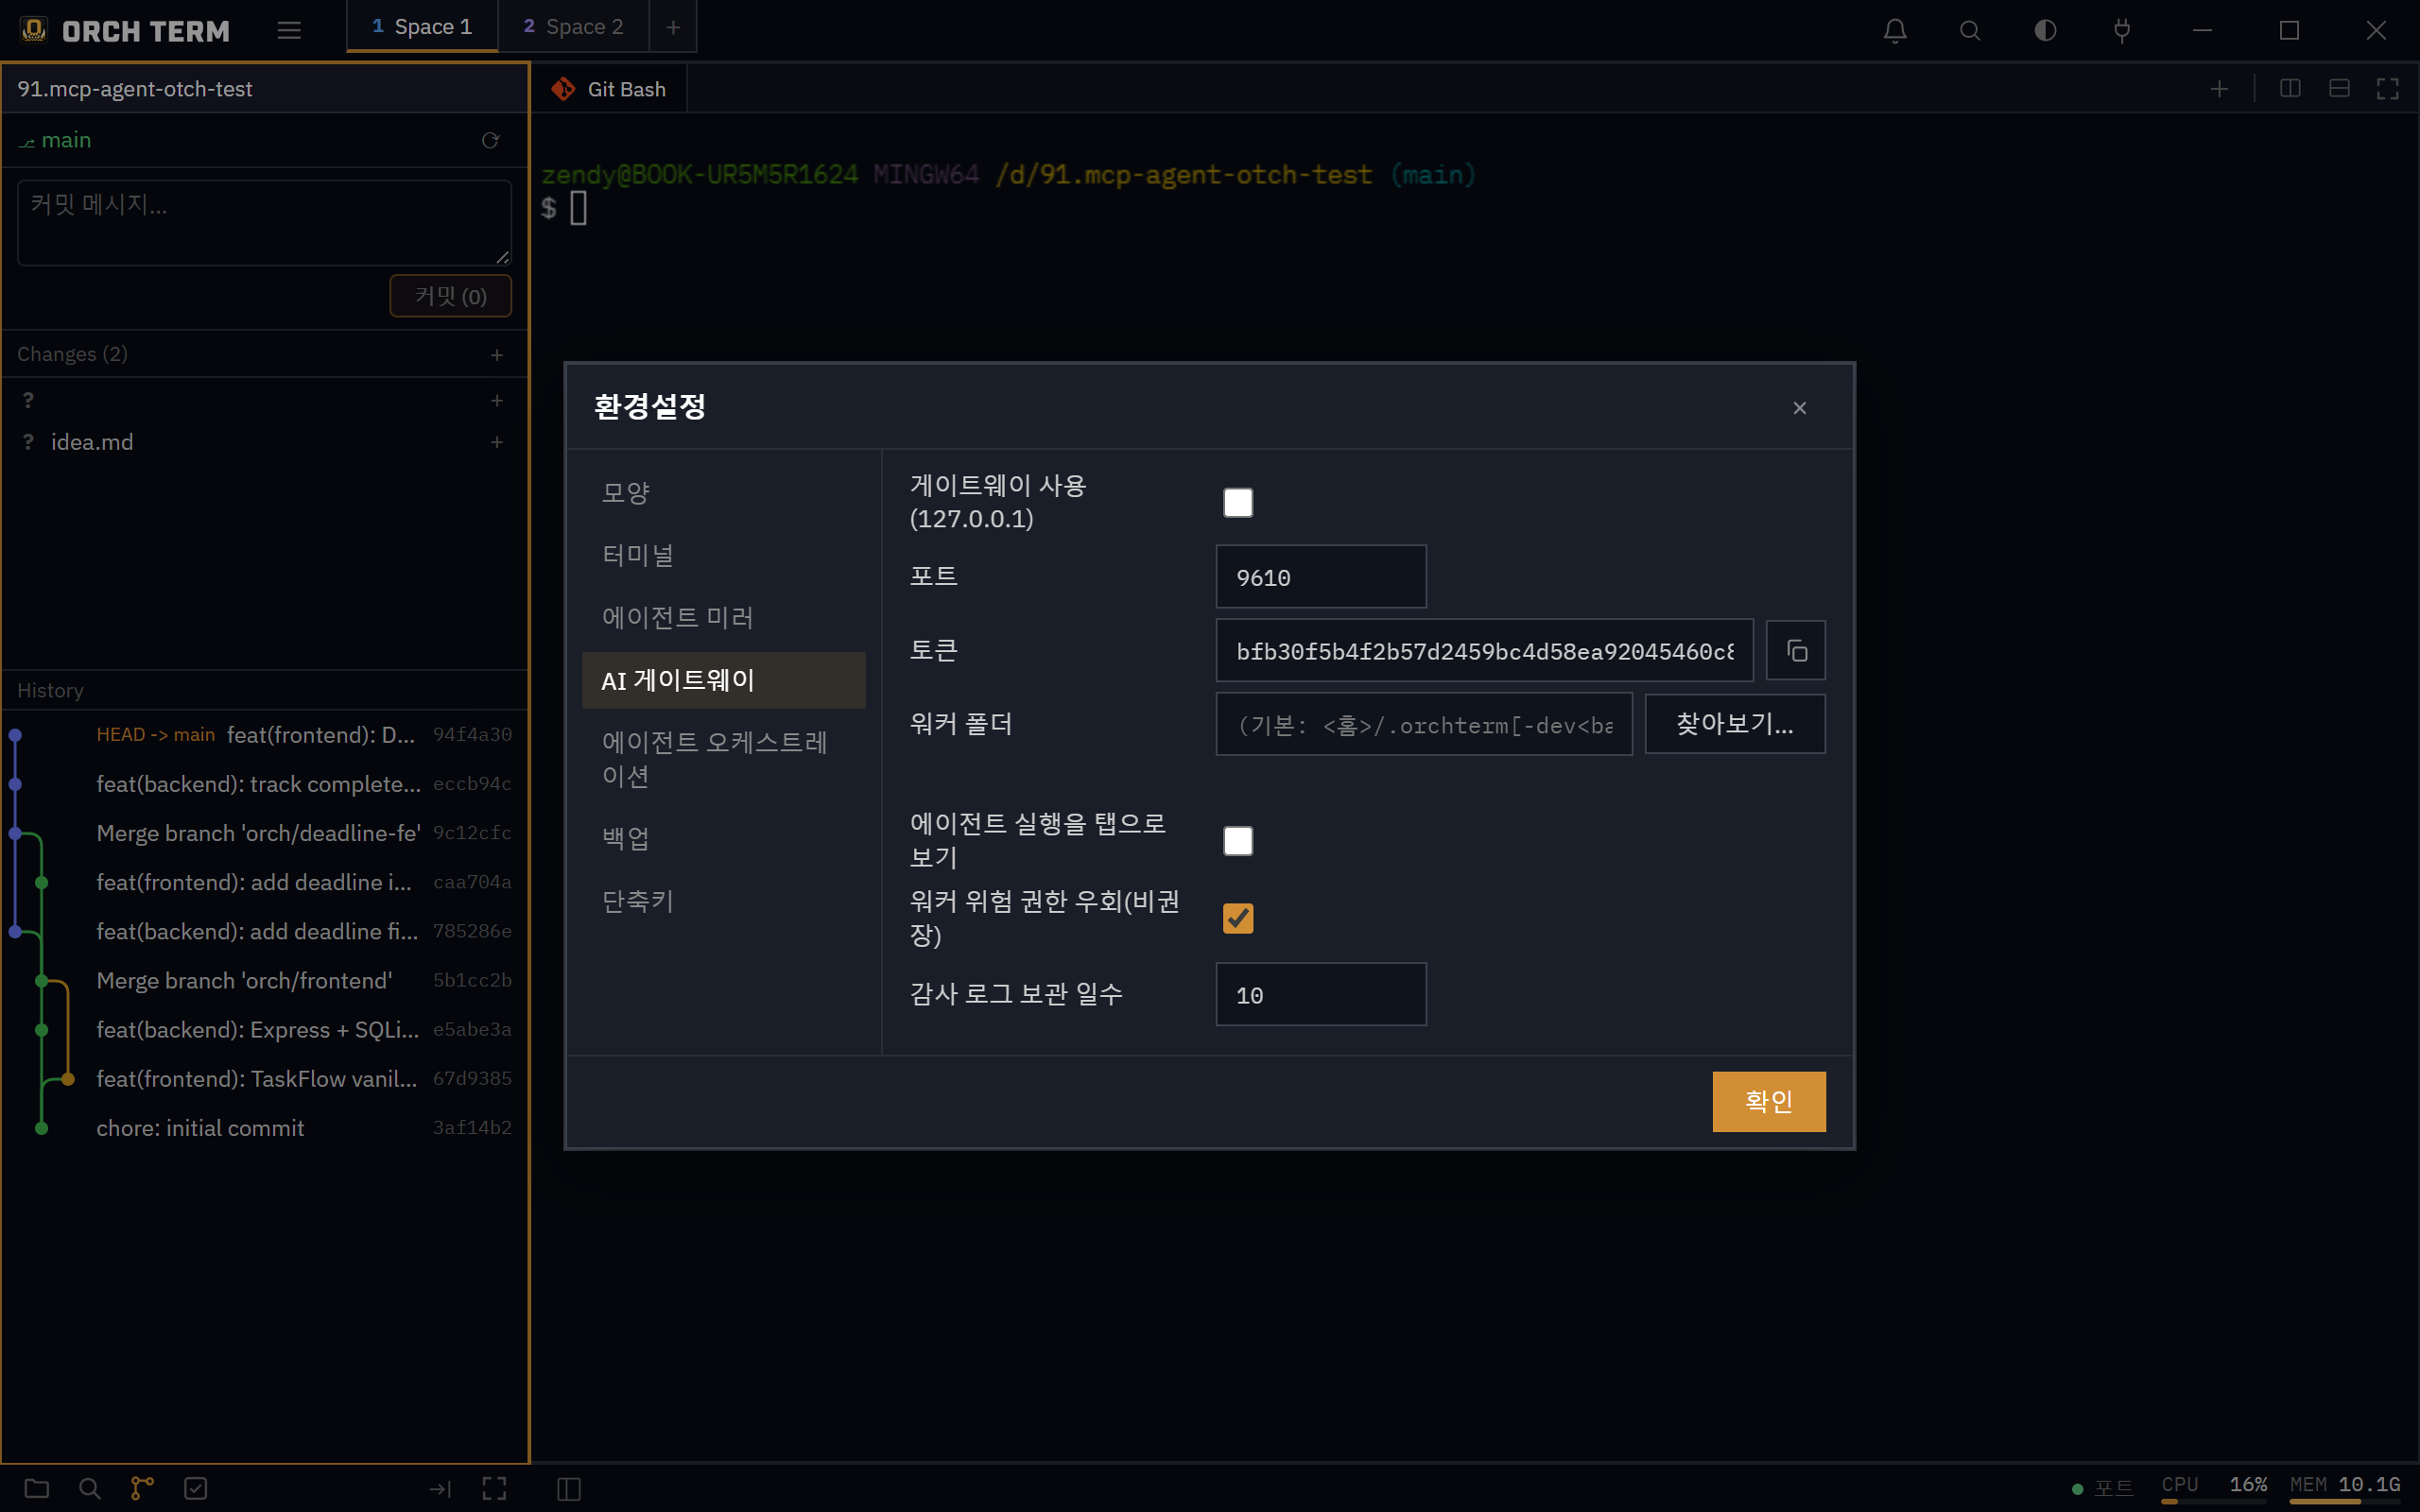The image size is (2420, 1512).
Task: Toggle show agent execution as tab checkbox
Action: point(1238,840)
